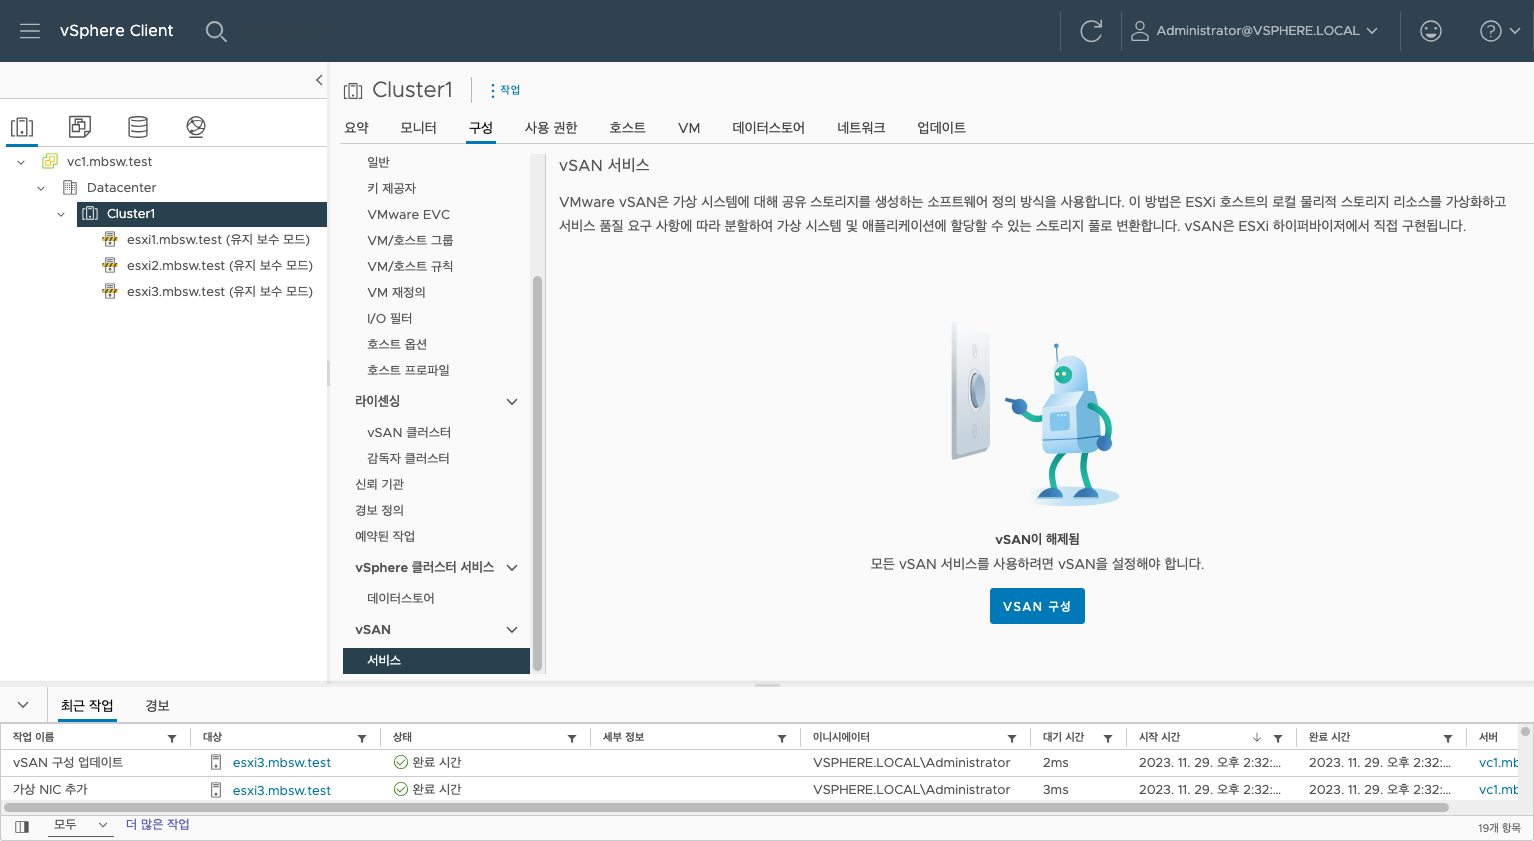Open the feedback smiley icon
This screenshot has height=841, width=1534.
click(x=1431, y=31)
